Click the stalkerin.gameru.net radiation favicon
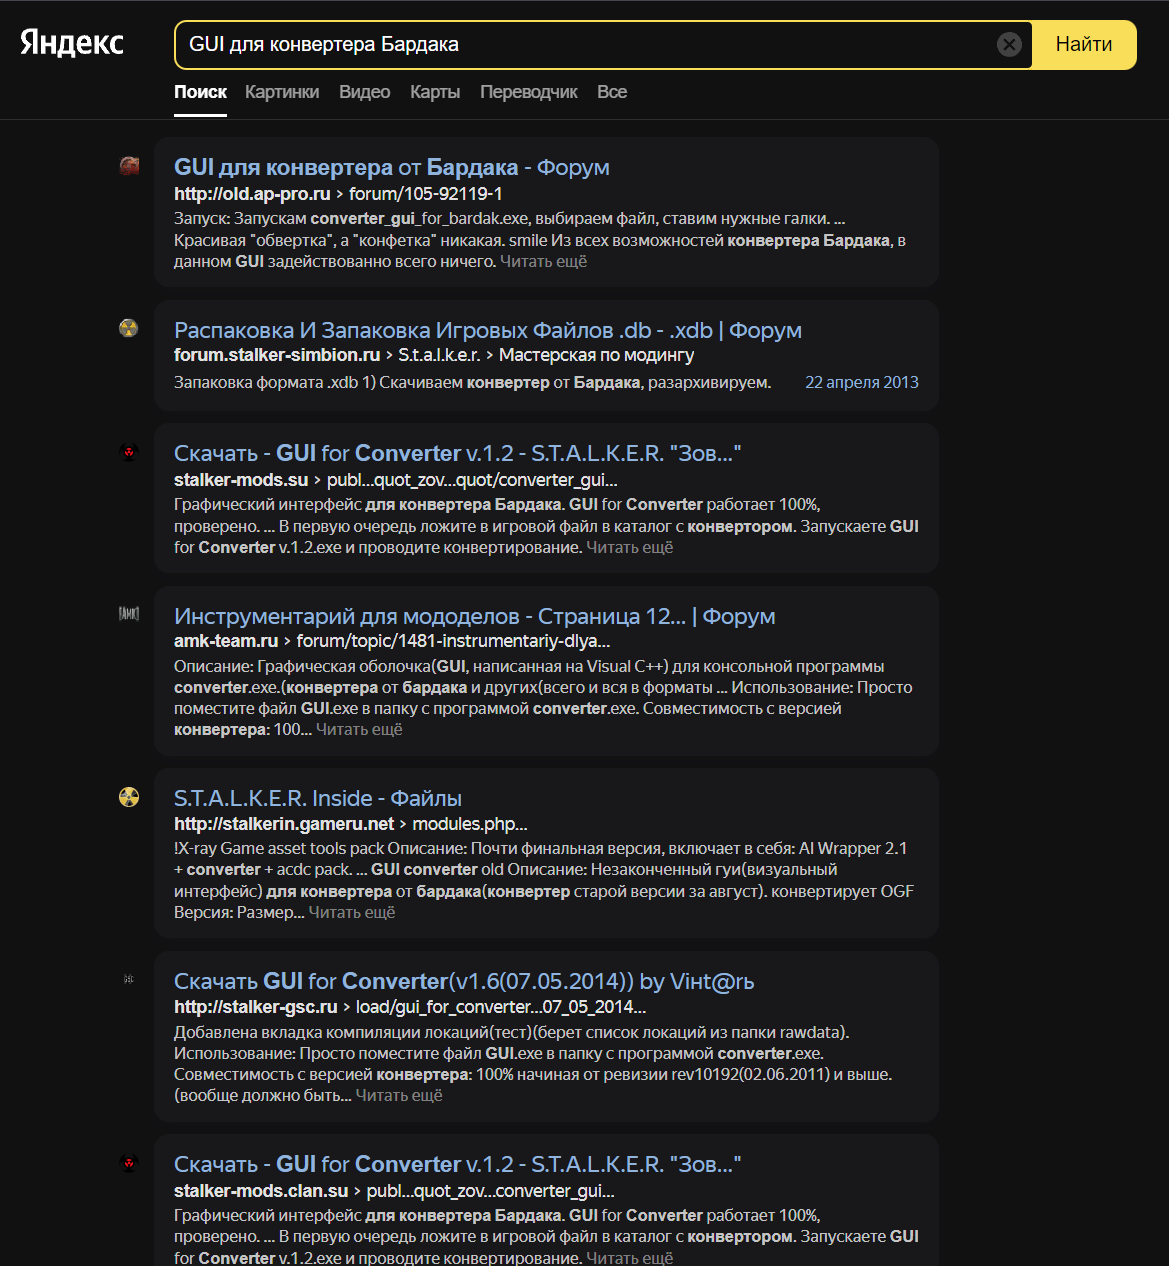1169x1266 pixels. click(x=129, y=796)
